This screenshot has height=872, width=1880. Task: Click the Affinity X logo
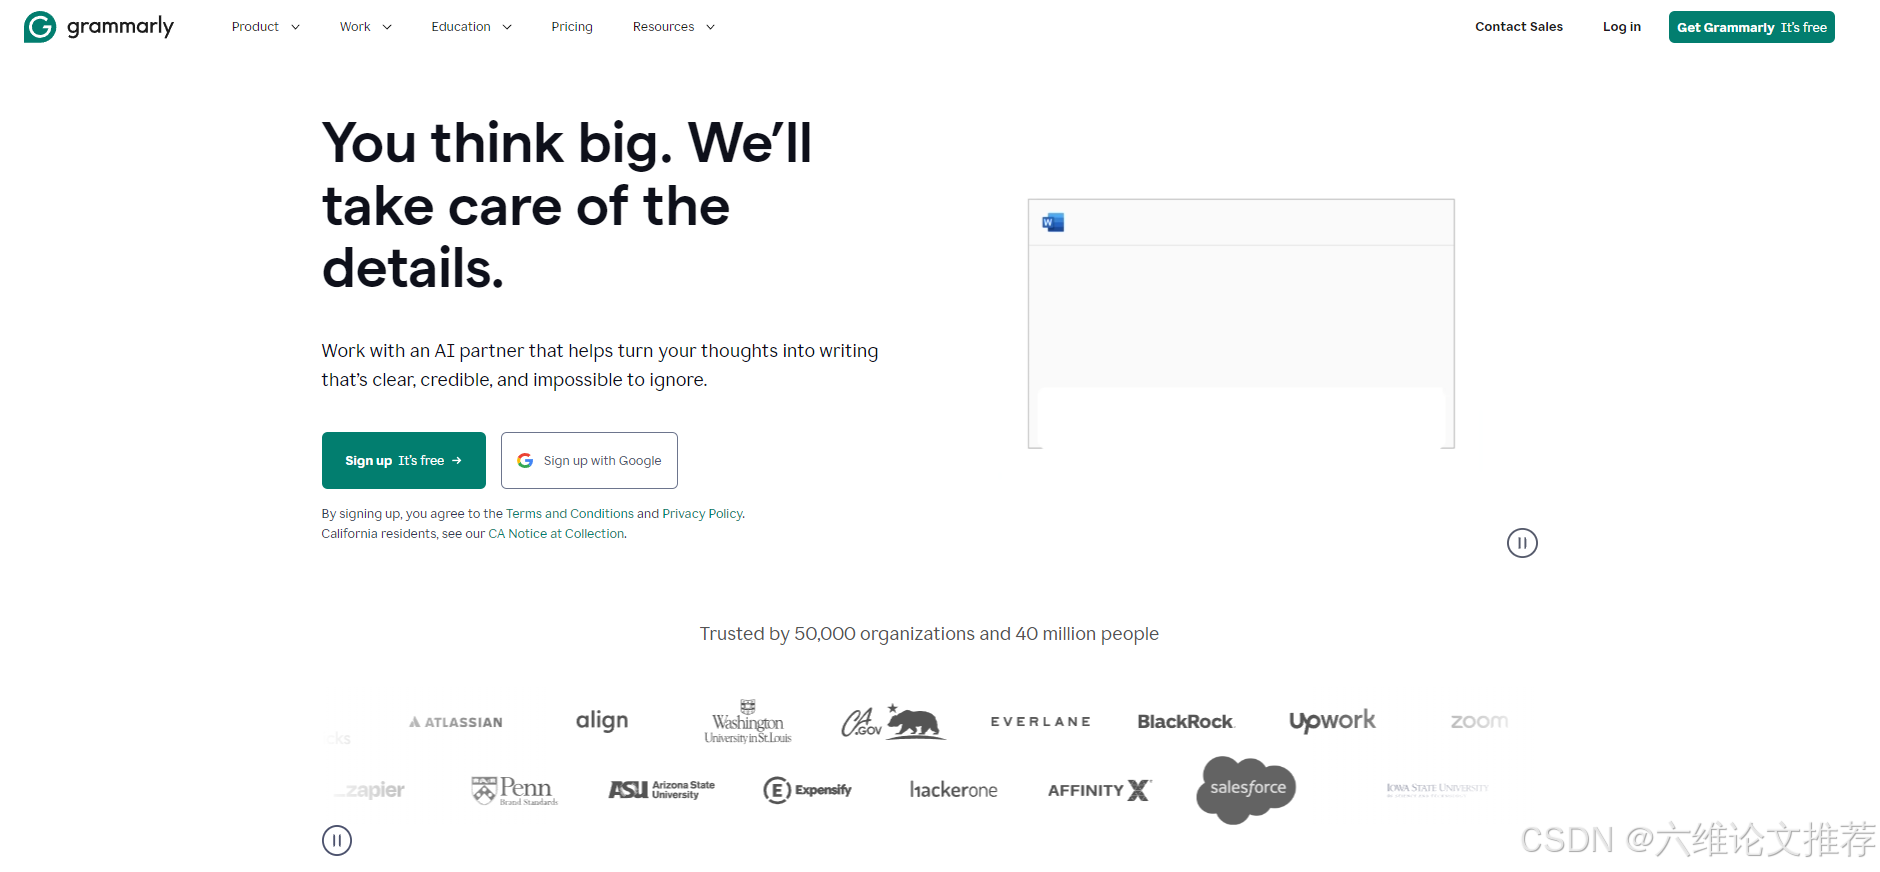coord(1100,790)
